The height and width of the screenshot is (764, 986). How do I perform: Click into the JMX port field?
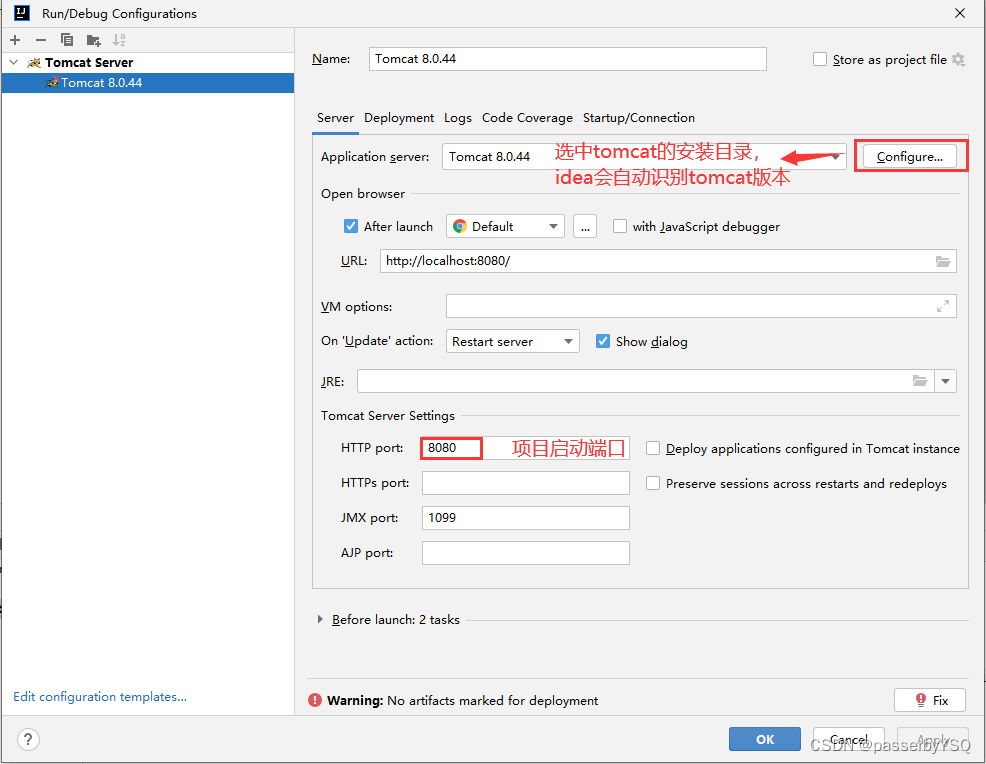525,518
